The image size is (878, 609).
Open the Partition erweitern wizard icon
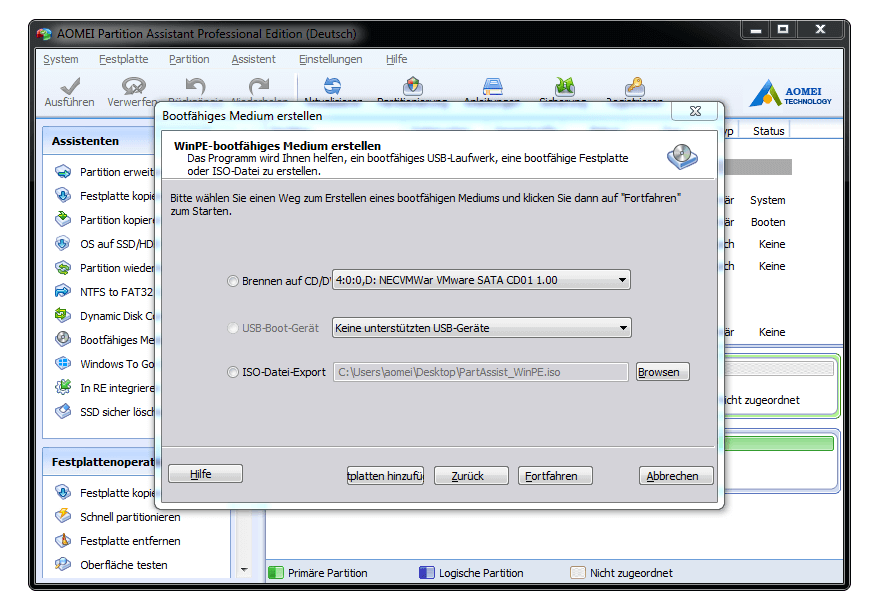click(63, 171)
